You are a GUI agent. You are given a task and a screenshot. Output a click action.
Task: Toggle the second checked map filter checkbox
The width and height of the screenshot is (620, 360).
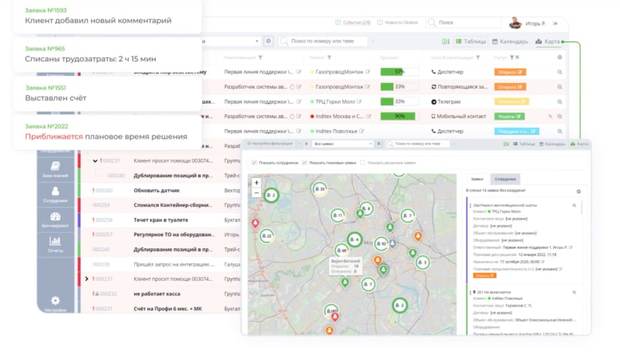304,163
